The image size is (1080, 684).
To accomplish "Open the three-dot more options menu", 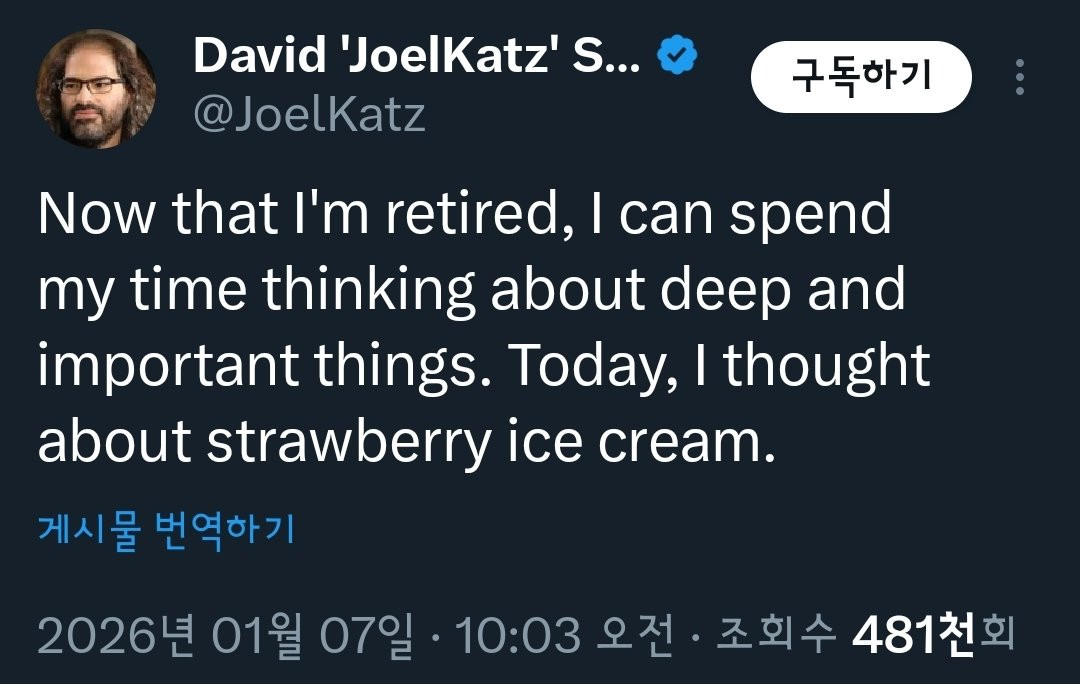I will tap(1019, 77).
